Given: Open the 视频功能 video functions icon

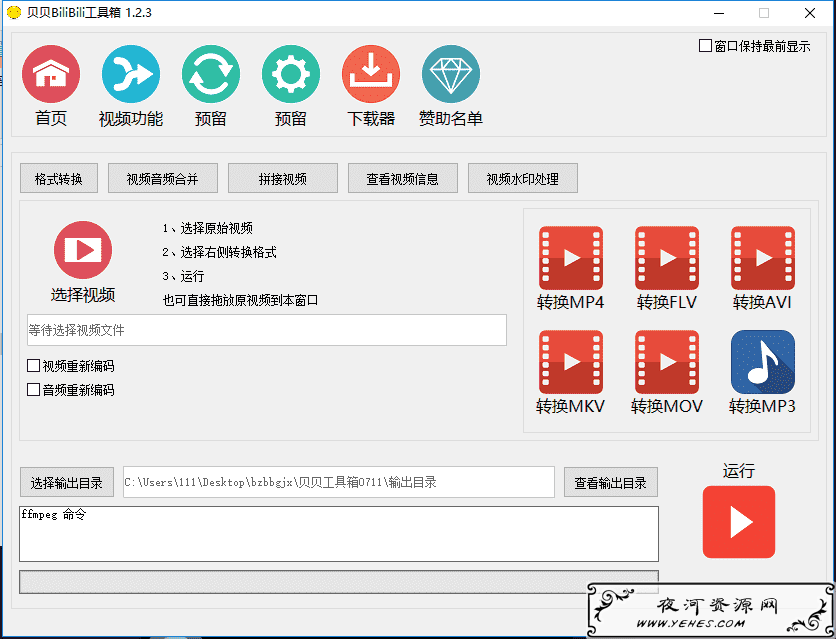Looking at the screenshot, I should click(x=131, y=74).
